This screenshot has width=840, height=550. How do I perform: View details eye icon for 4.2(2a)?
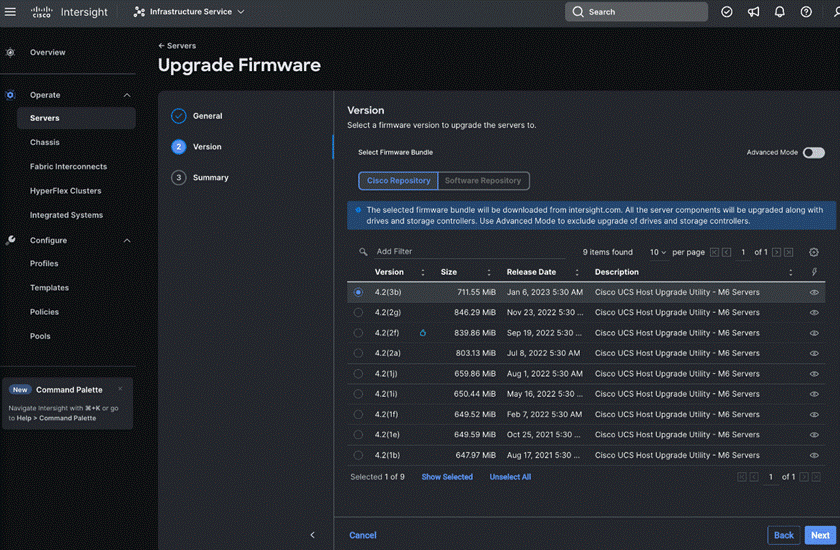click(x=814, y=353)
